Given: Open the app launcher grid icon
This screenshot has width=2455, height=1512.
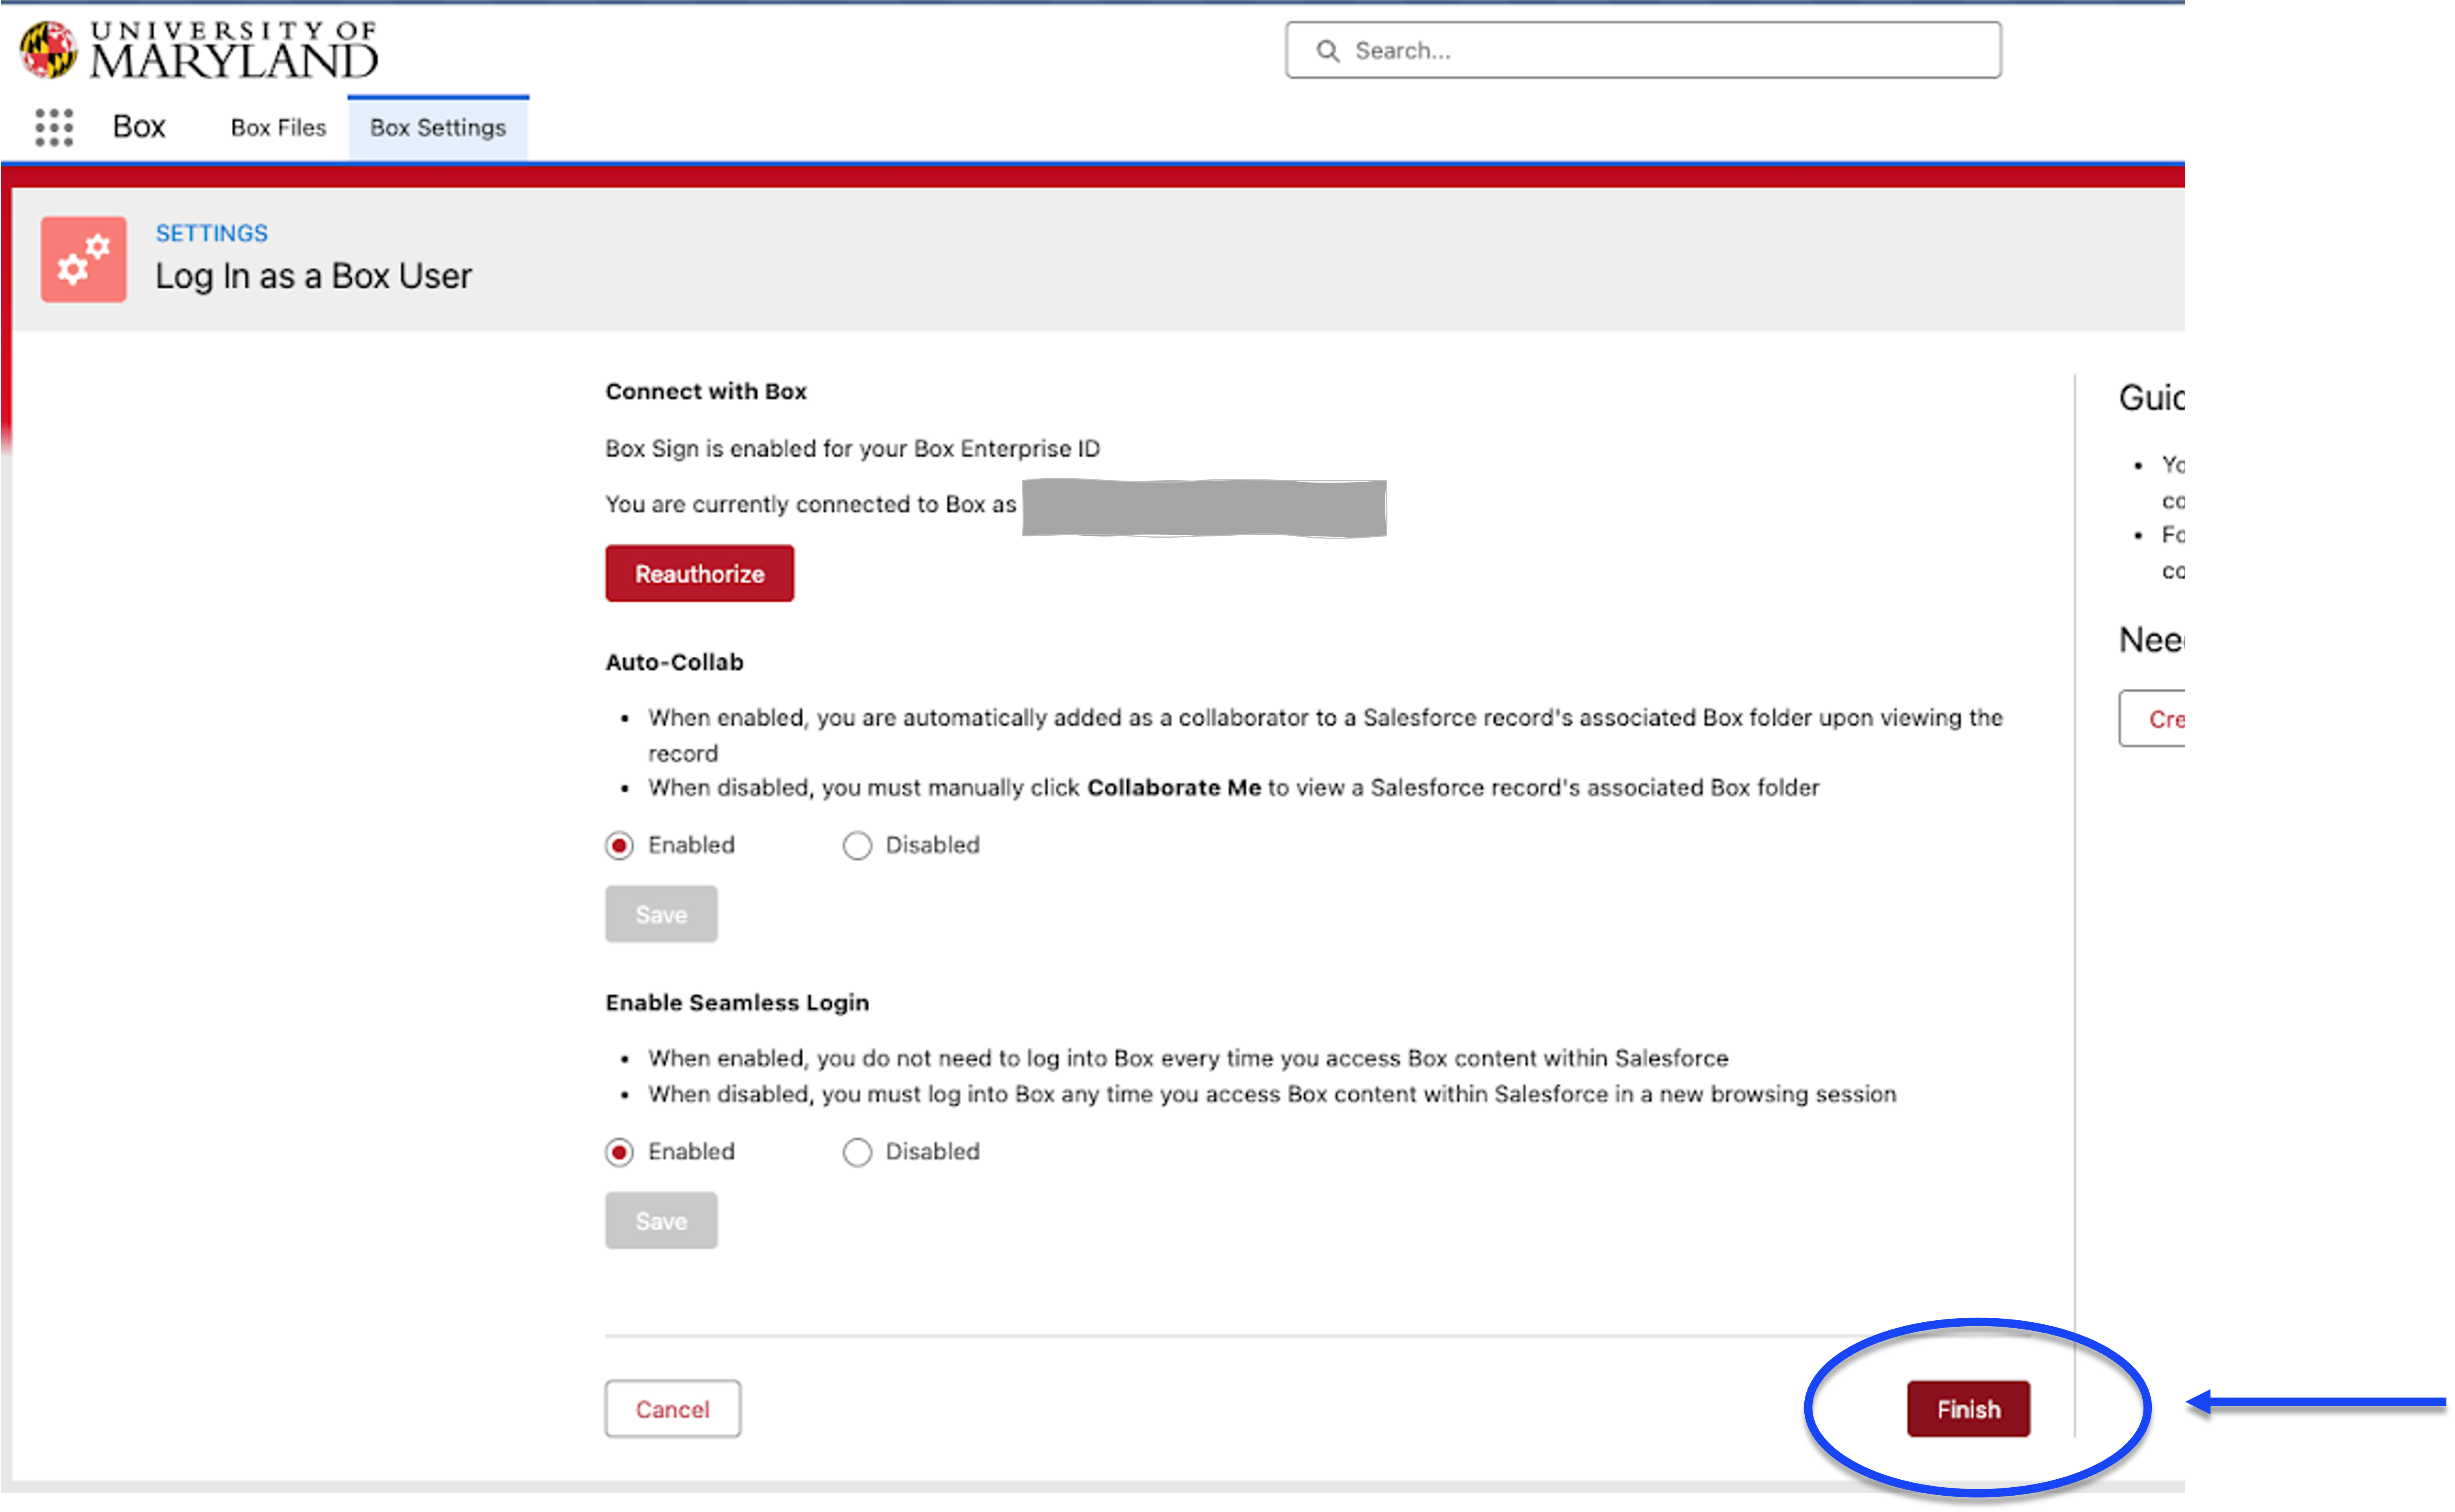Looking at the screenshot, I should pos(54,127).
